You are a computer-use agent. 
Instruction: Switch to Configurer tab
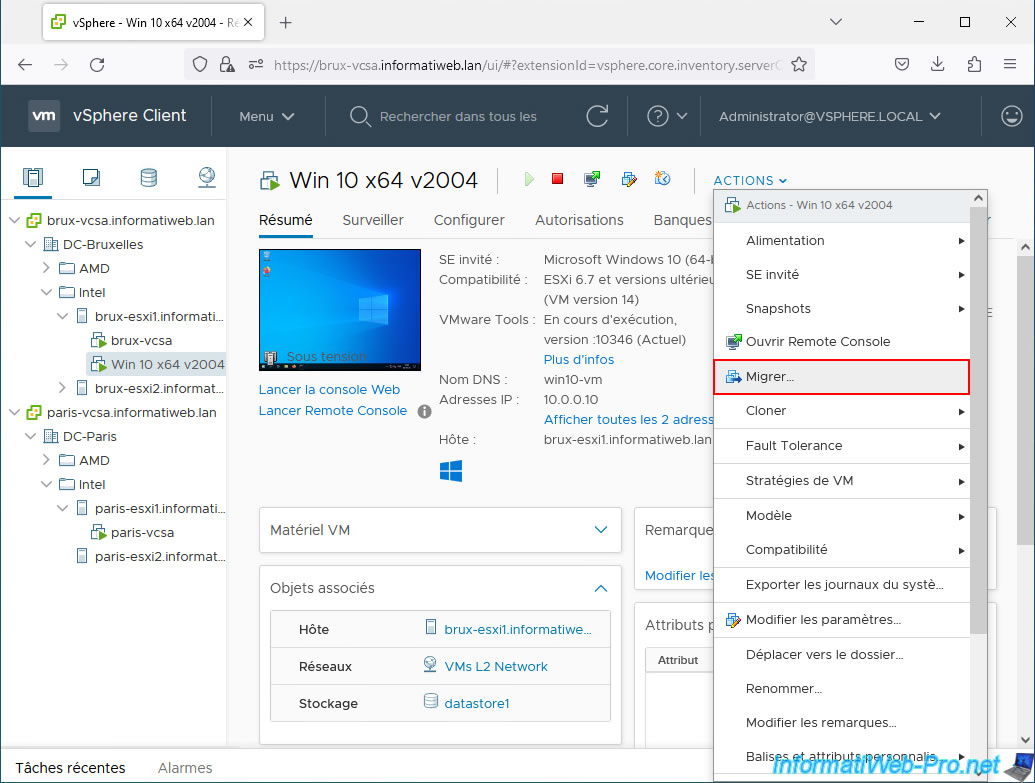pos(469,220)
